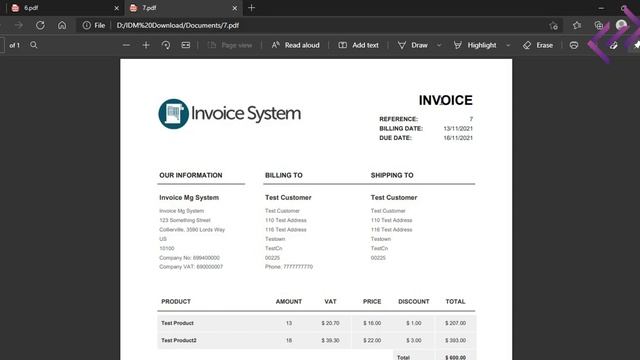Focus the address bar with 7.pdf path
This screenshot has height=360, width=640.
[x=178, y=25]
